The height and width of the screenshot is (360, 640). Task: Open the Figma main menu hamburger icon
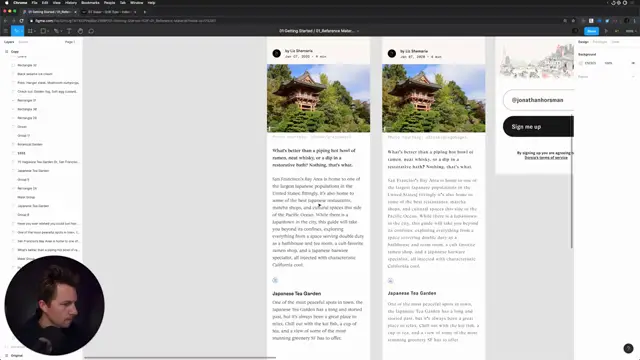[6, 31]
